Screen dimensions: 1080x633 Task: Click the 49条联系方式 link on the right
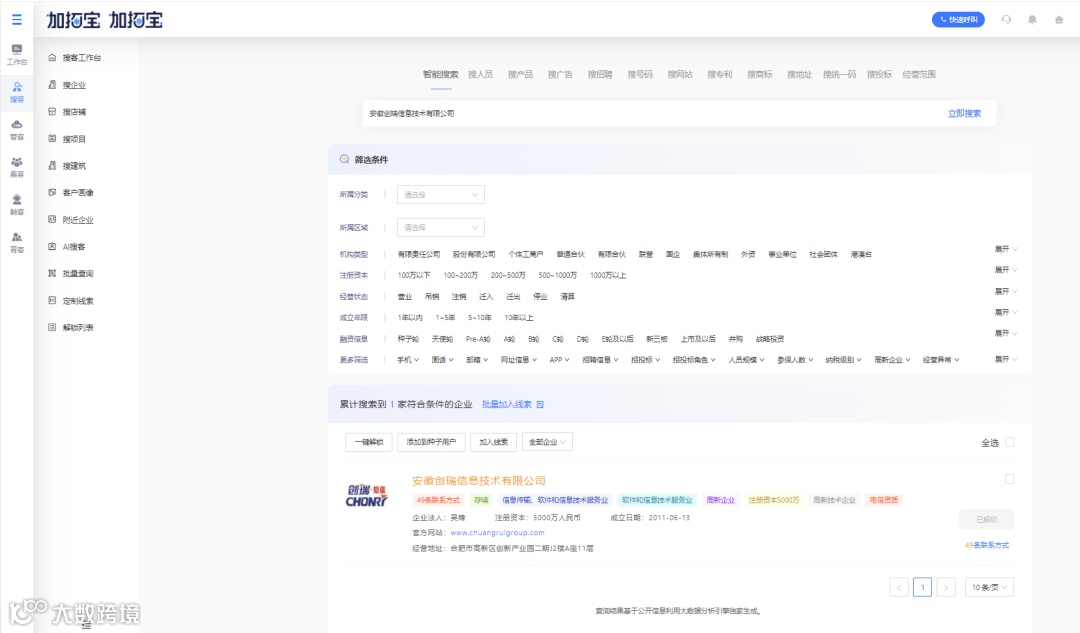[986, 545]
